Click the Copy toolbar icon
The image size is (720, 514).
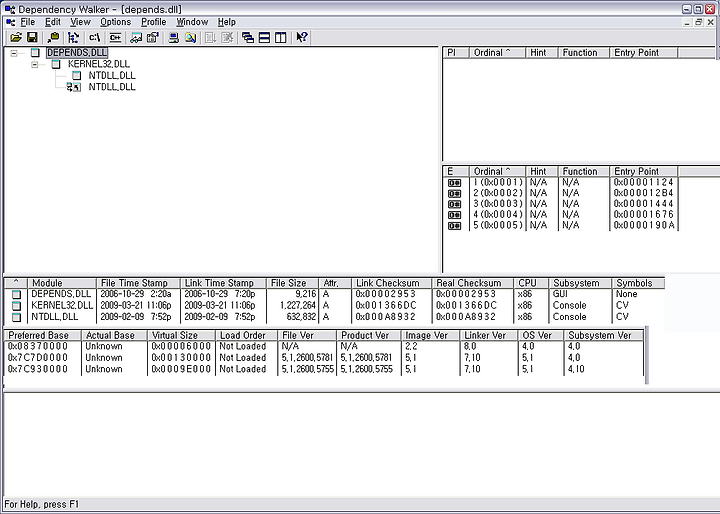pyautogui.click(x=53, y=38)
